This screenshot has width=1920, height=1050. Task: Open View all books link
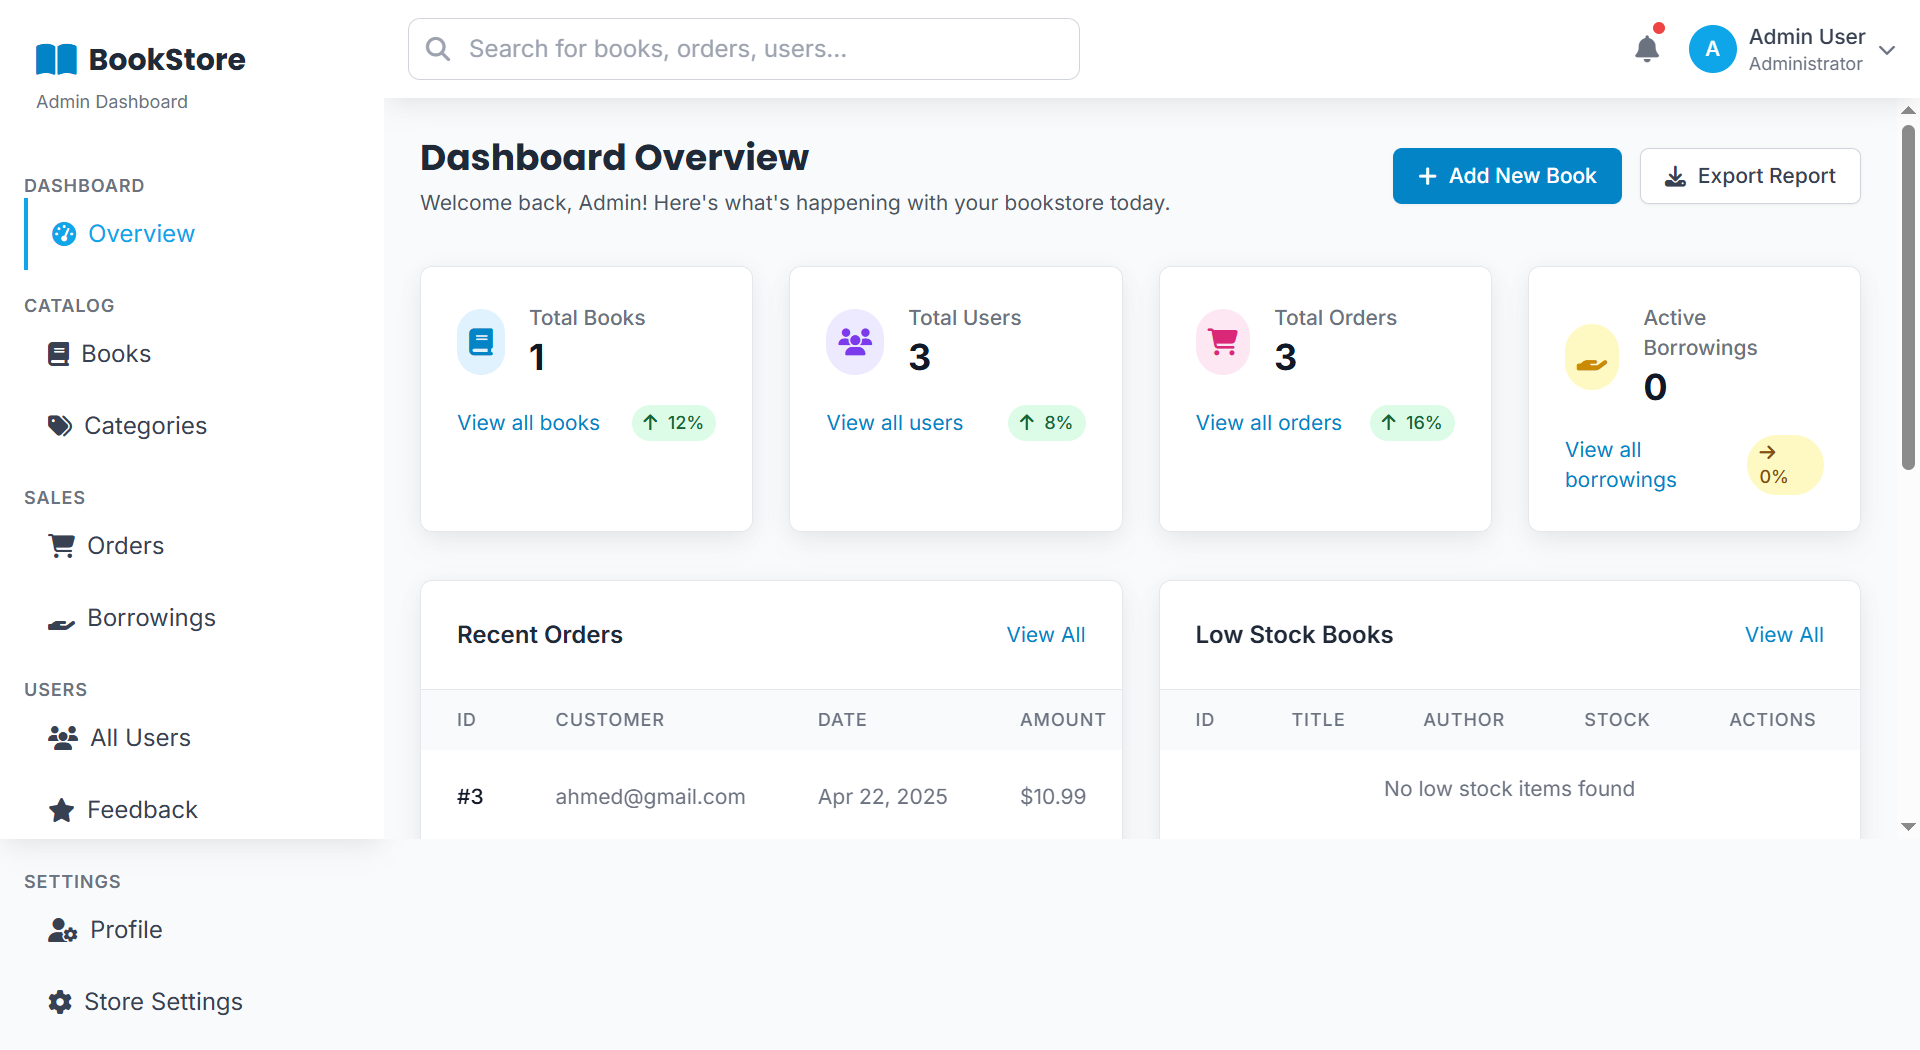528,422
